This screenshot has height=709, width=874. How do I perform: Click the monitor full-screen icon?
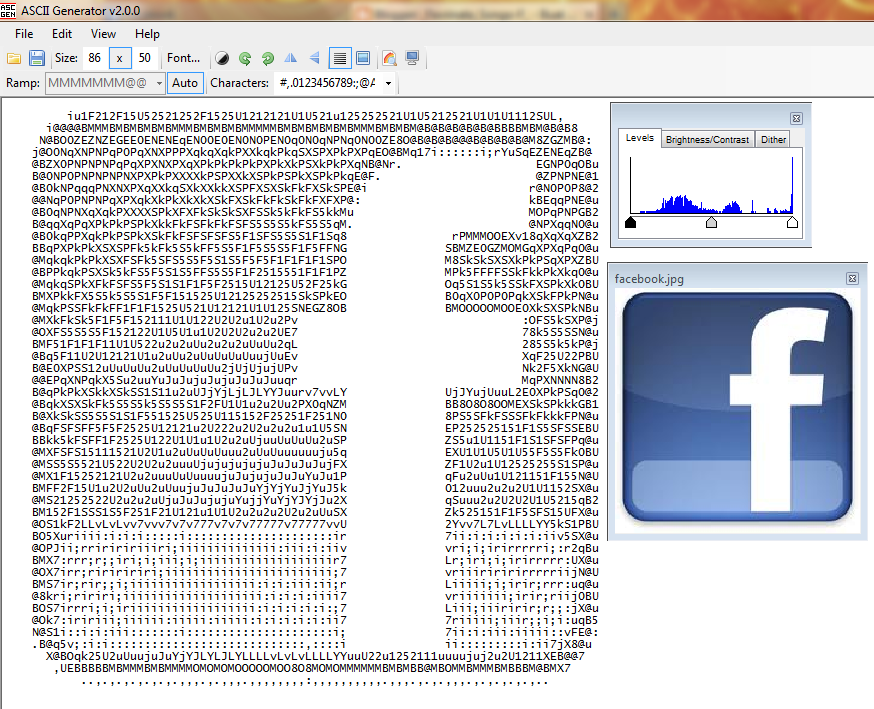pyautogui.click(x=412, y=58)
